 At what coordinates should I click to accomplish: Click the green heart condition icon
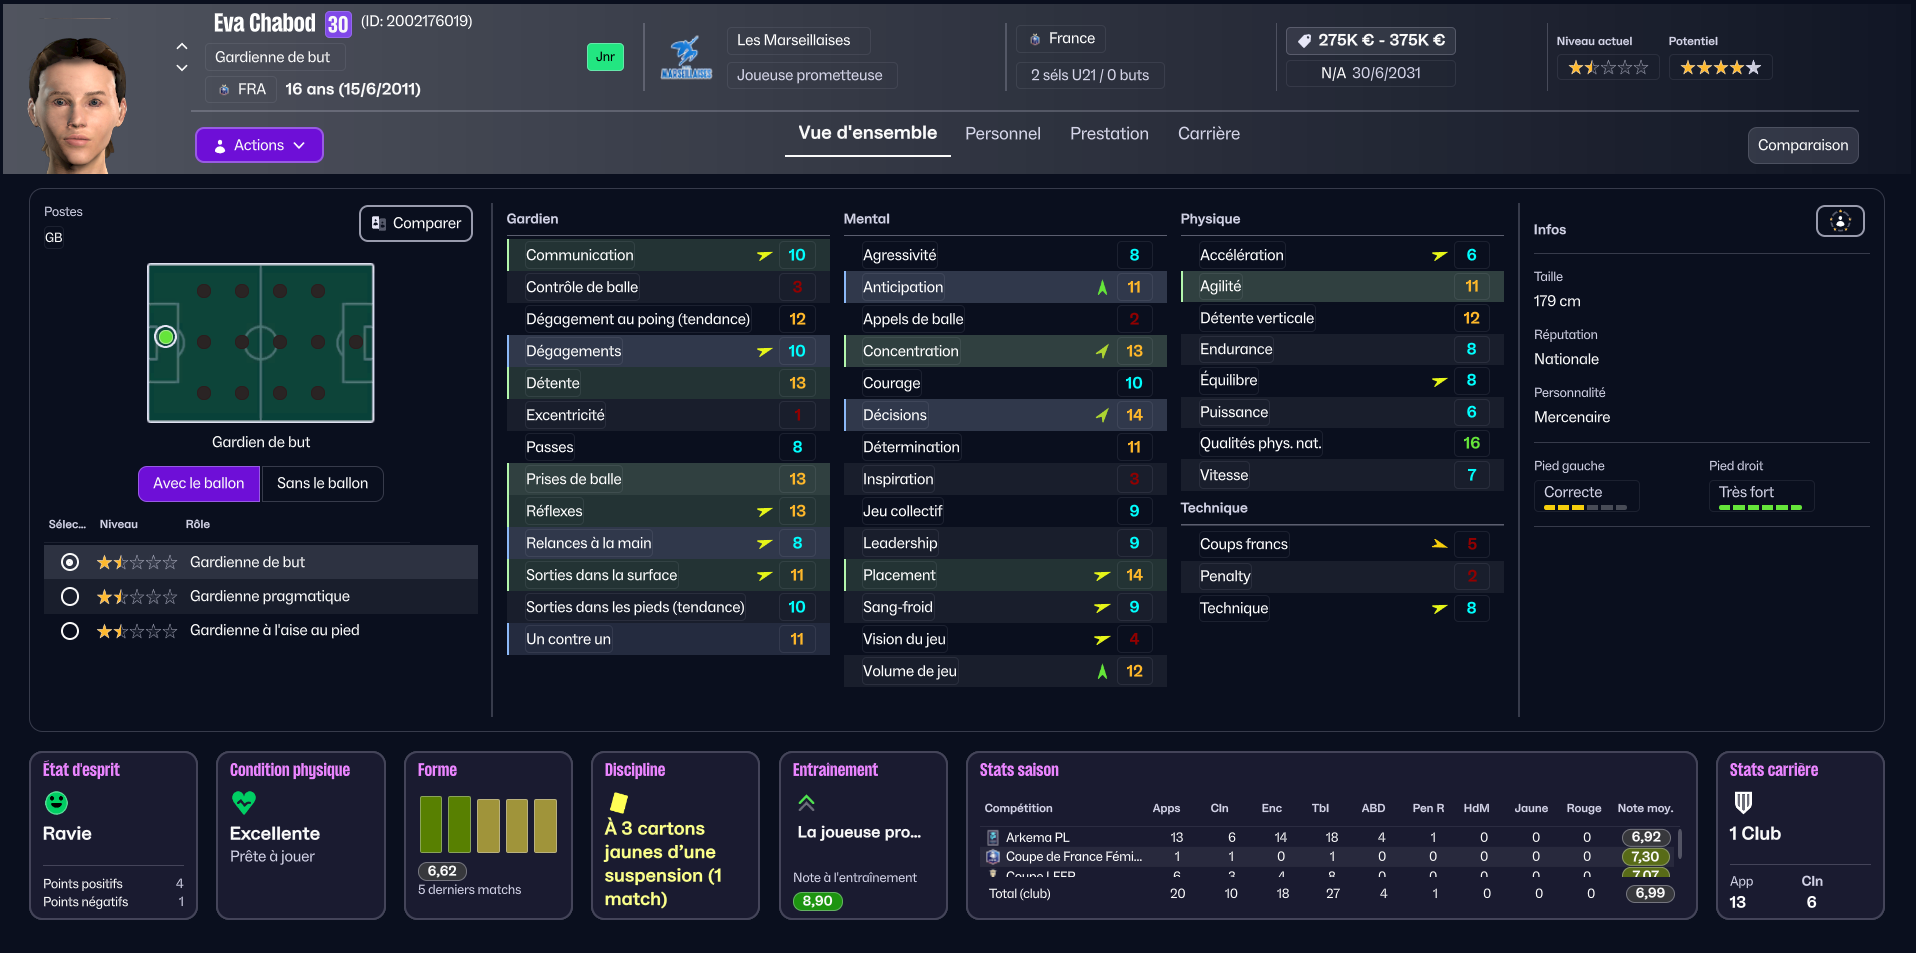click(x=244, y=802)
